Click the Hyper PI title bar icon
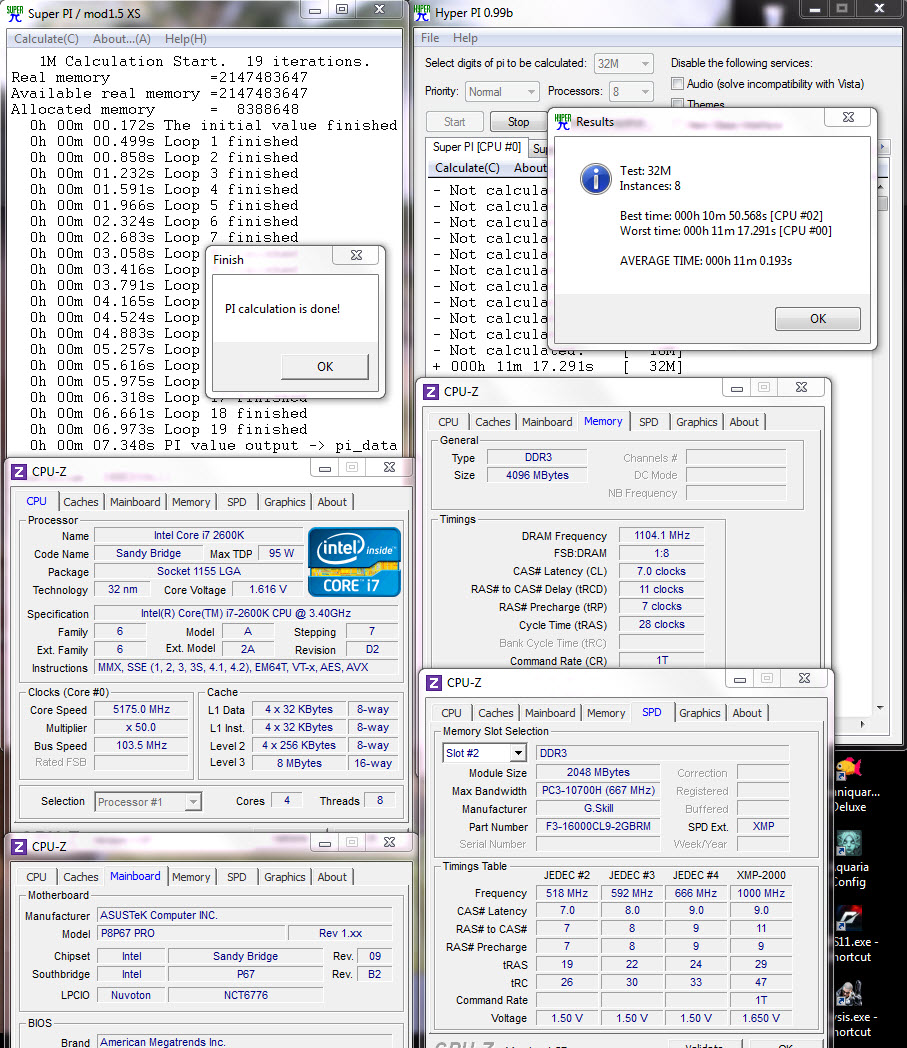 pos(422,13)
